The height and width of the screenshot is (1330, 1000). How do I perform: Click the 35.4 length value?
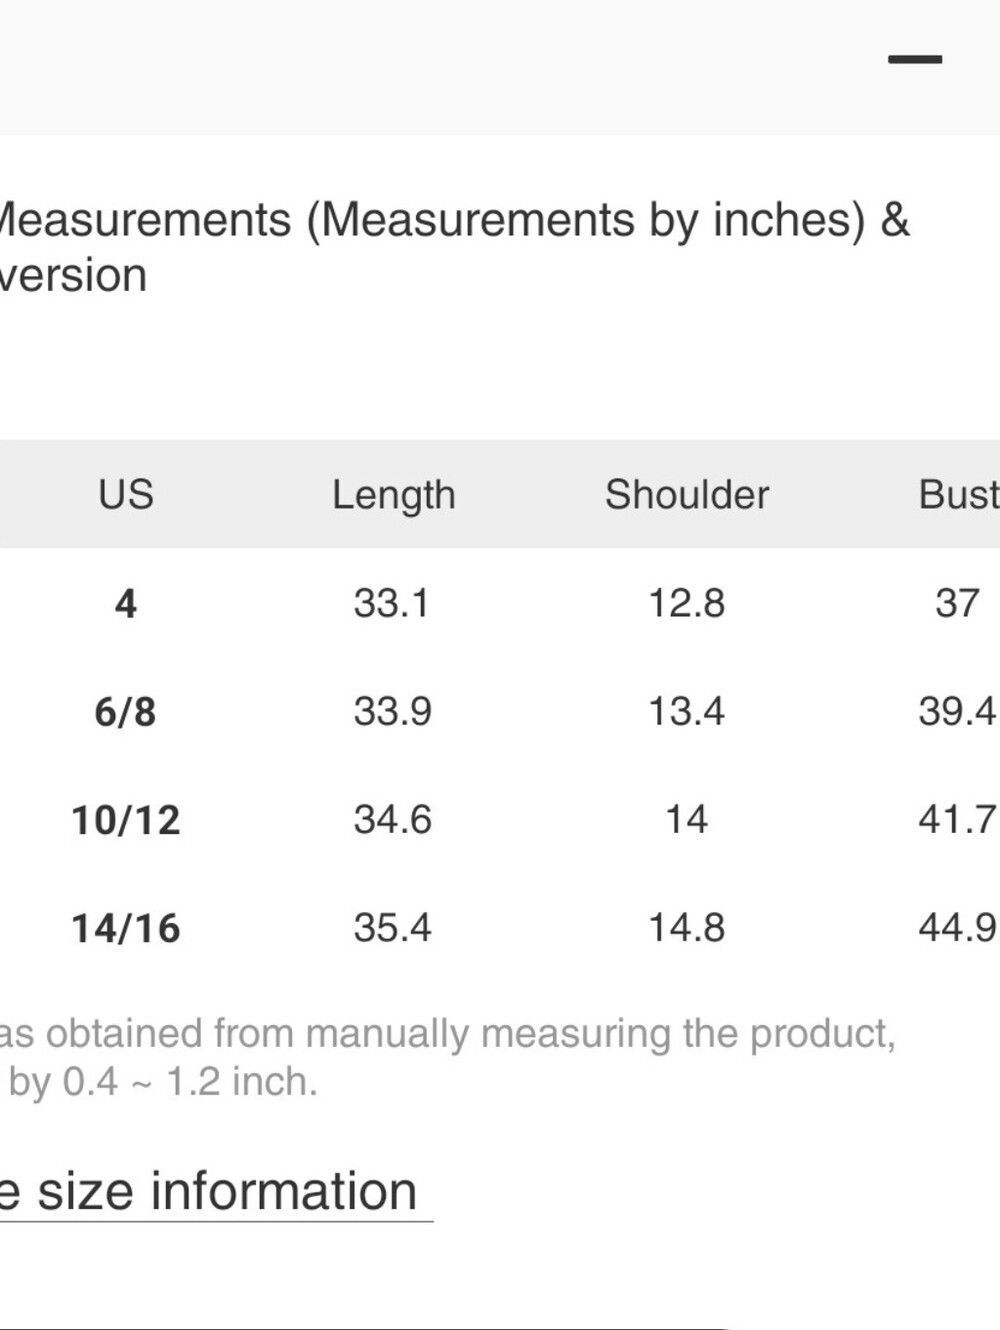coord(392,927)
